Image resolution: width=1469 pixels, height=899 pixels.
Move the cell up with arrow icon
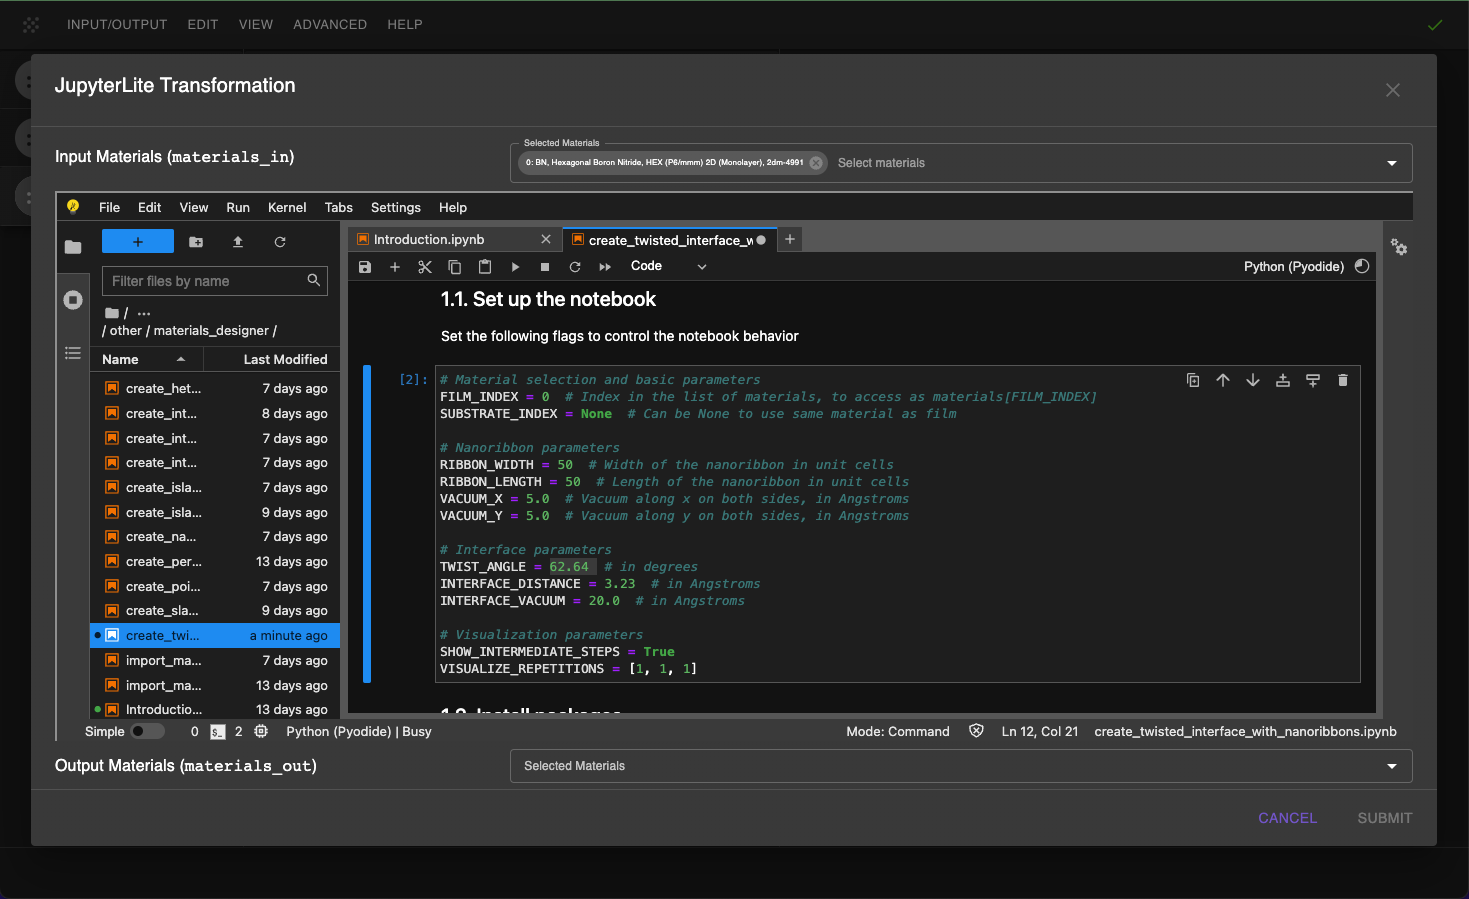point(1223,380)
